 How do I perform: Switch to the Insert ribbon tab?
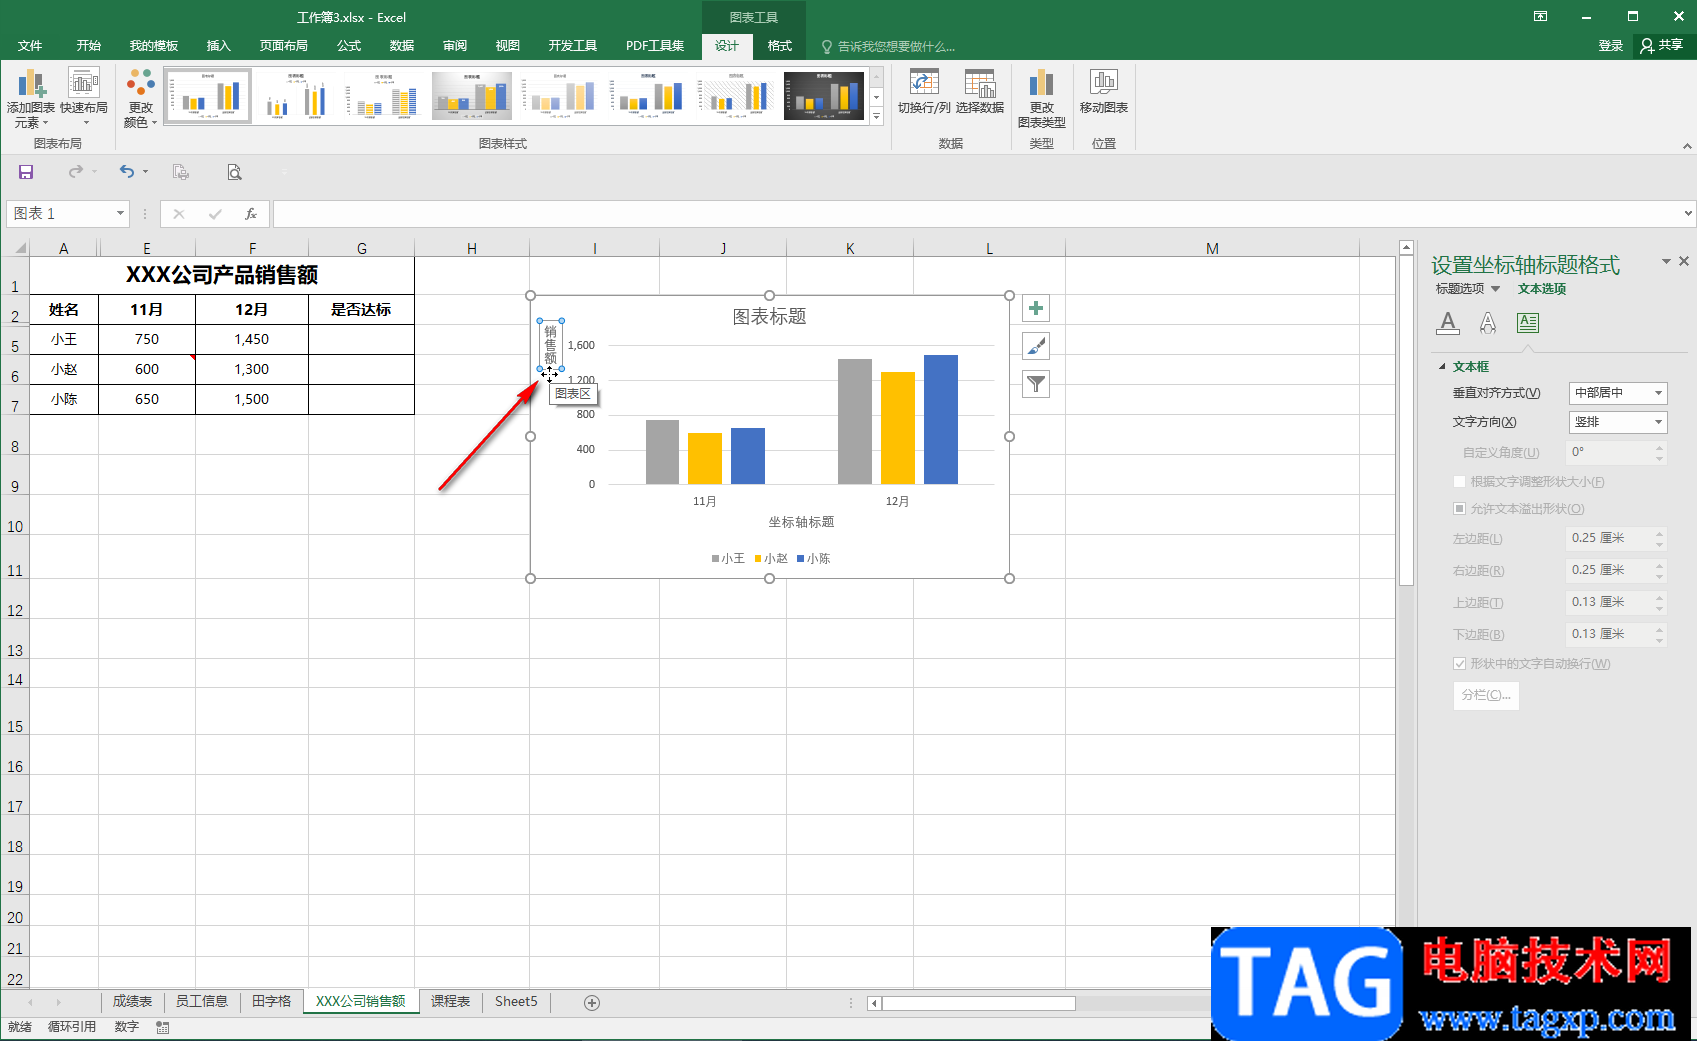point(218,46)
